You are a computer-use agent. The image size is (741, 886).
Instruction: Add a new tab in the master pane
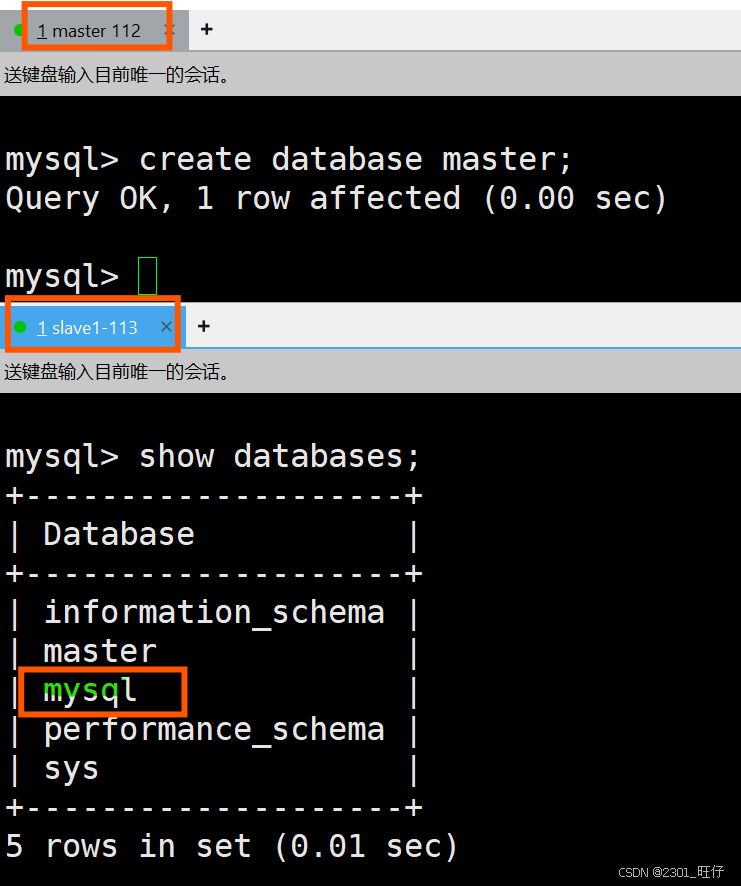click(207, 30)
